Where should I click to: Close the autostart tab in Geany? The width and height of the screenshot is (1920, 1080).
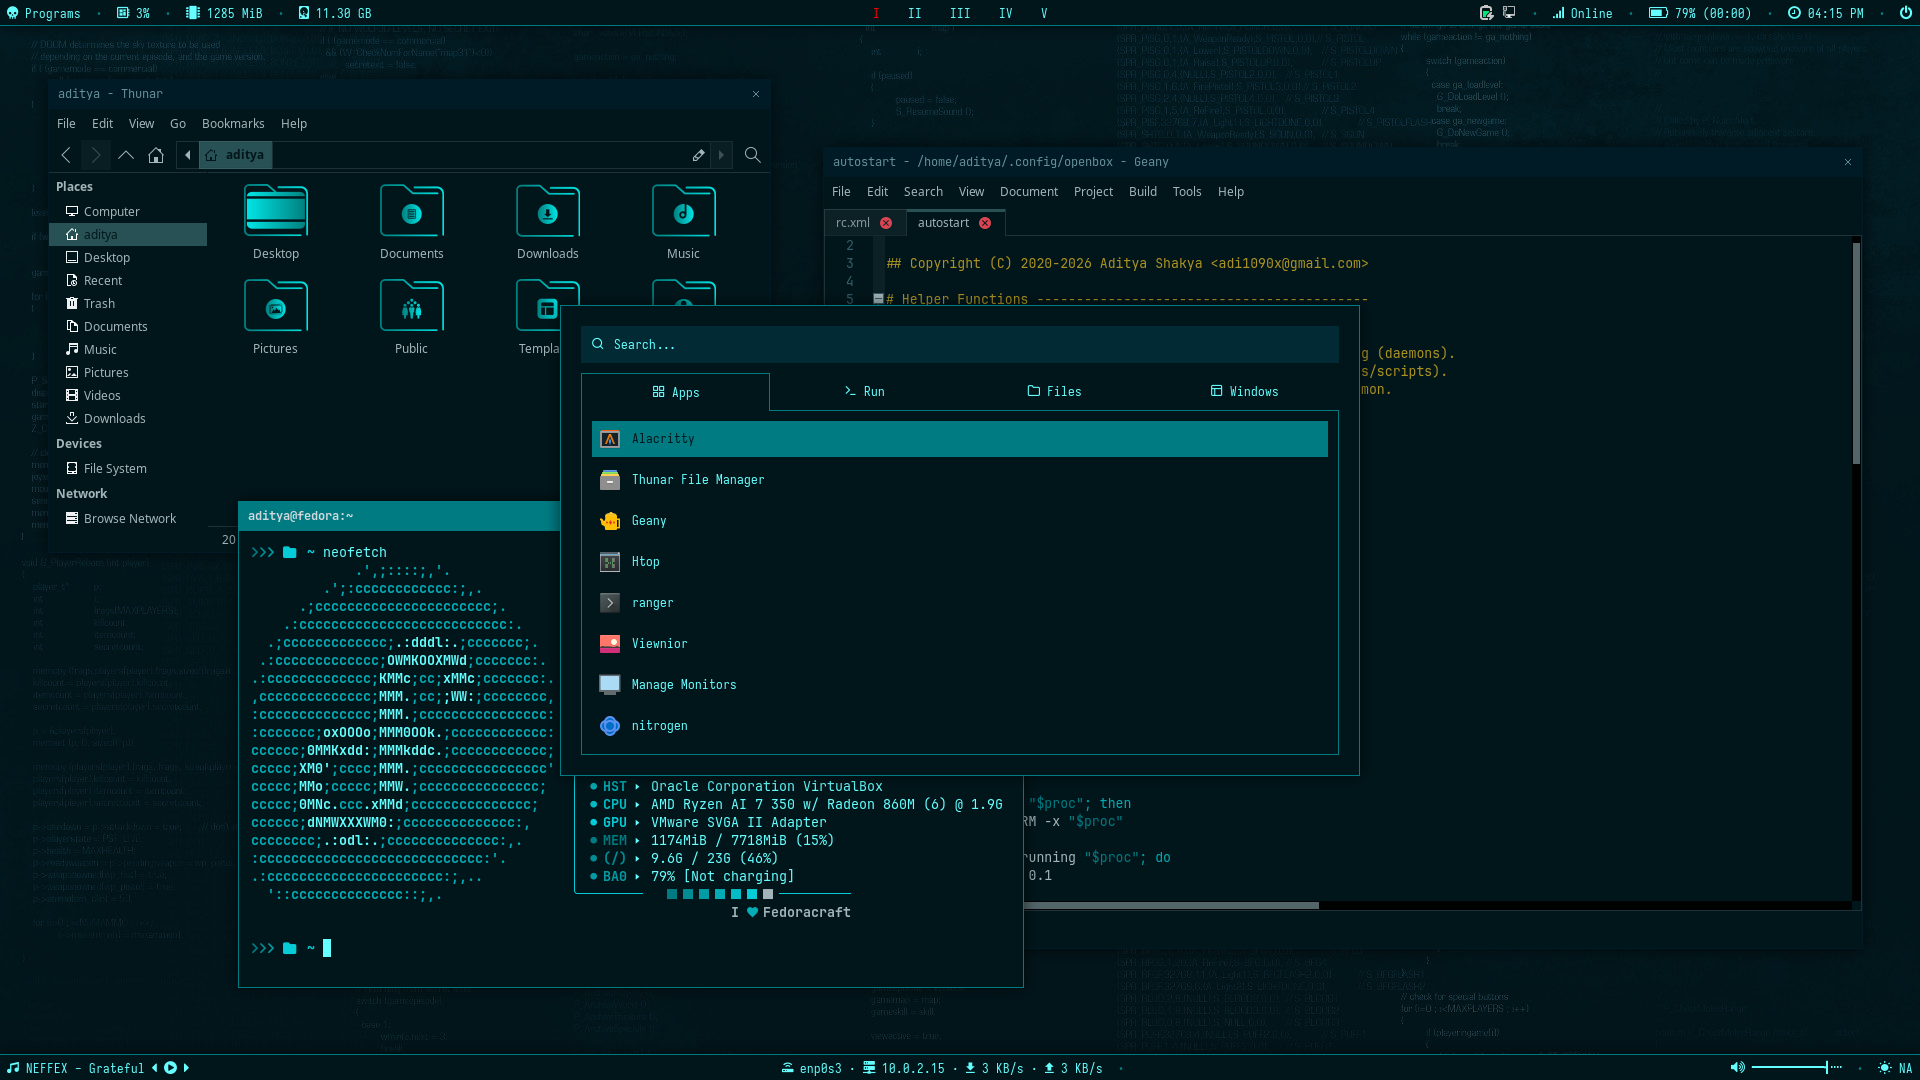pyautogui.click(x=985, y=223)
